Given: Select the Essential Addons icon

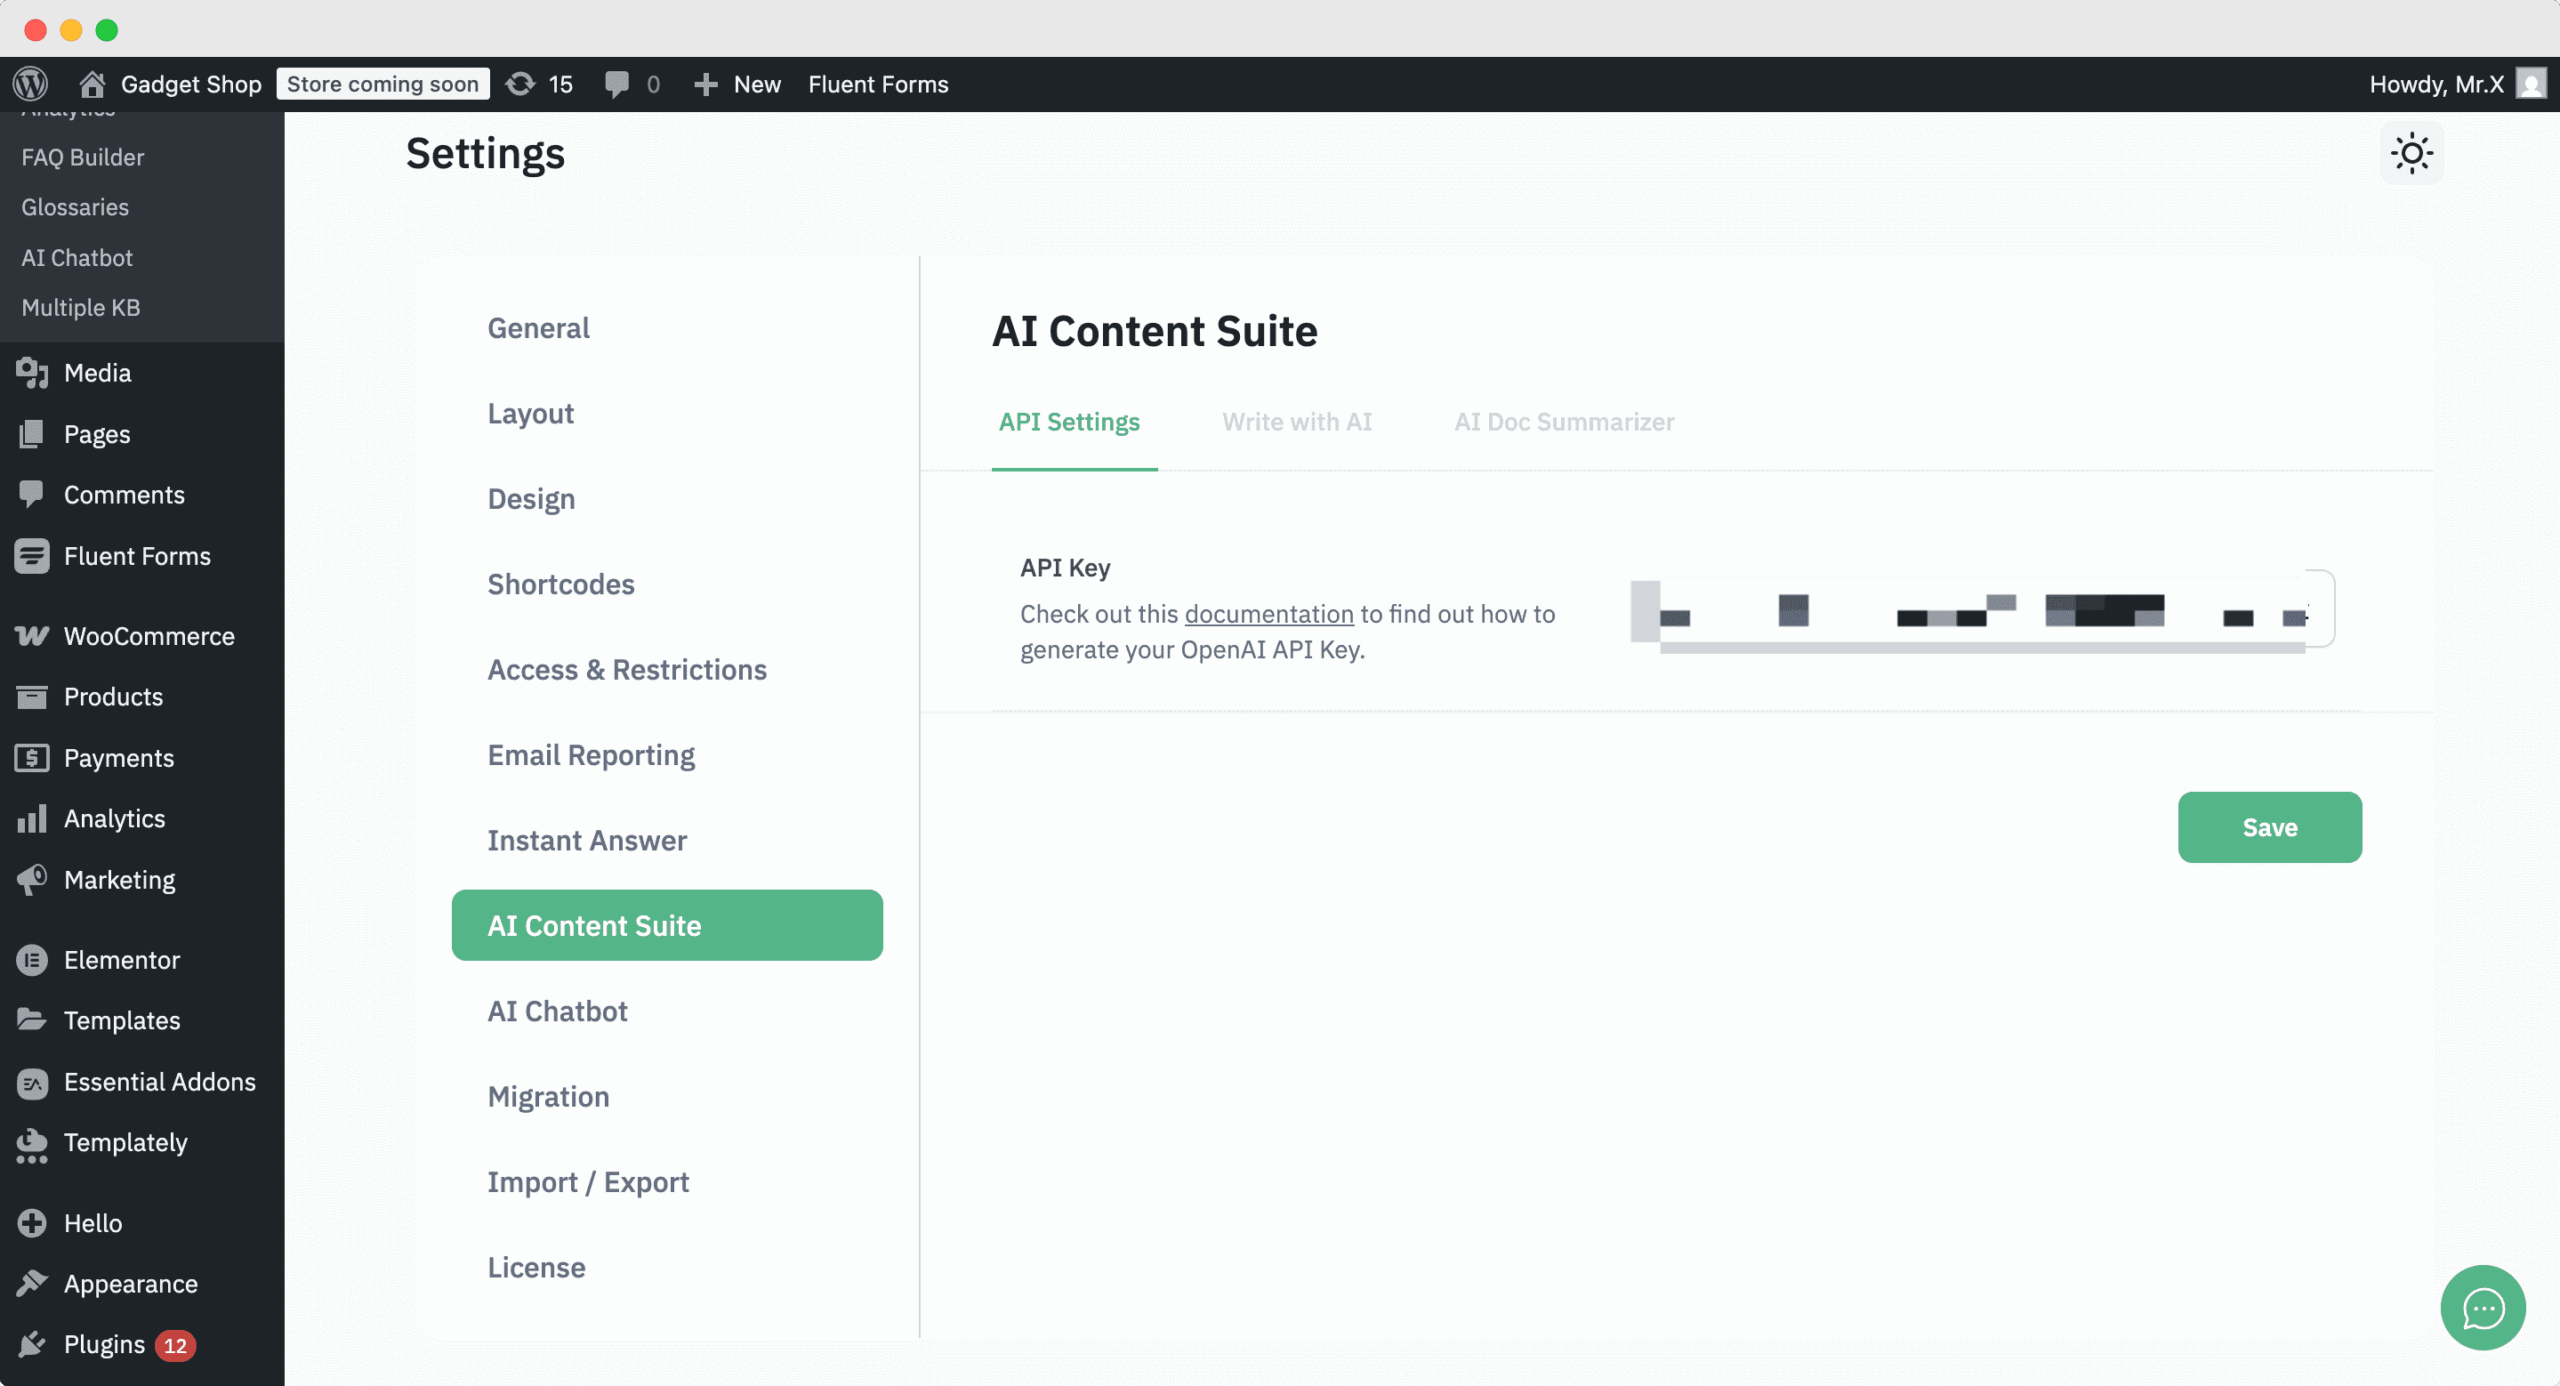Looking at the screenshot, I should (x=31, y=1081).
